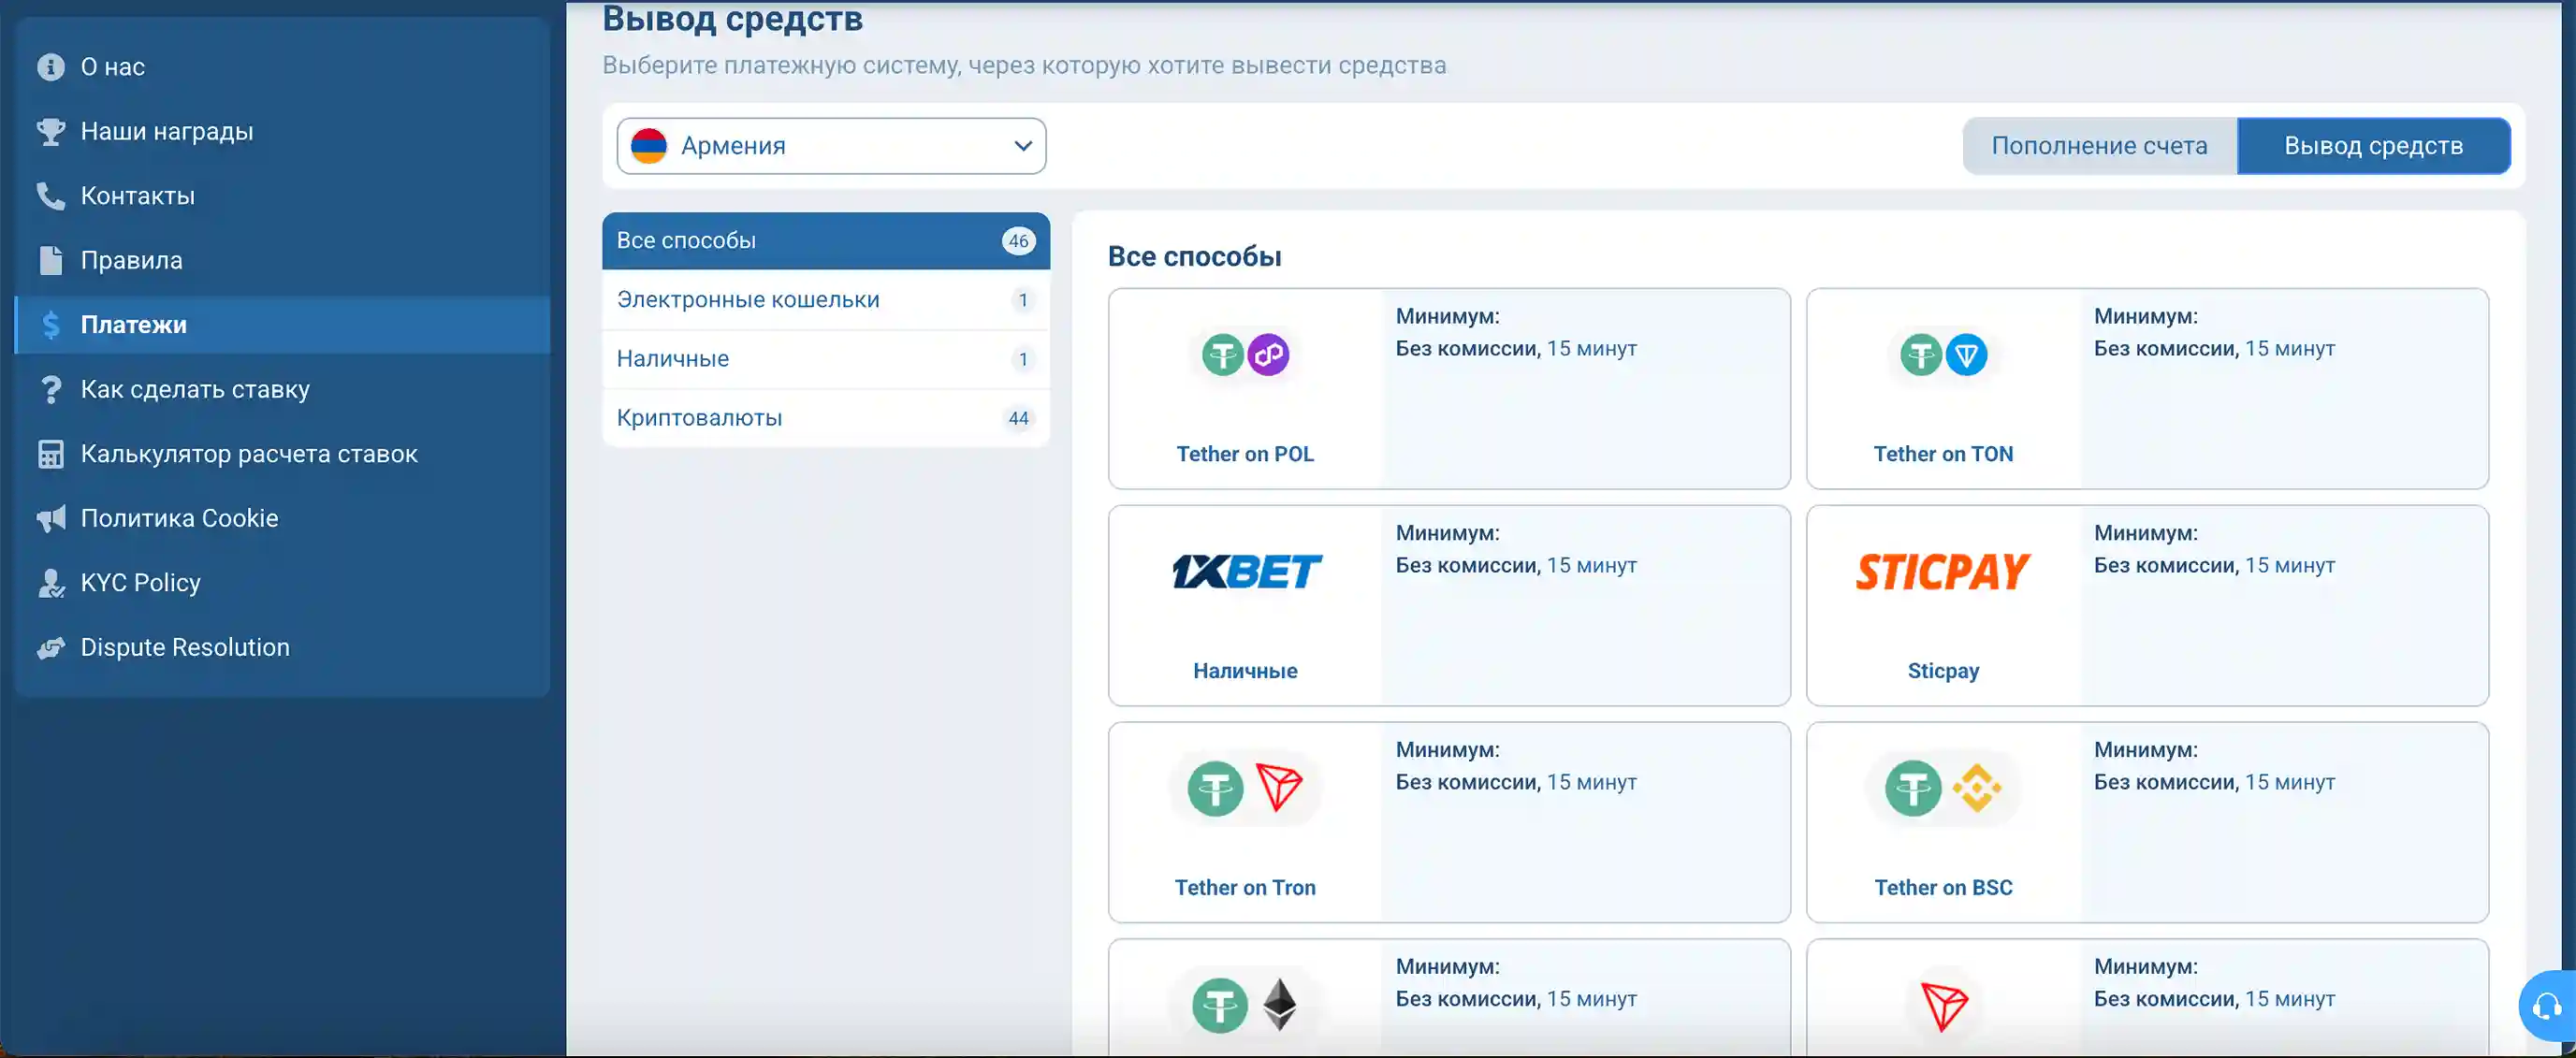Switch to Вывод средств tab
Viewport: 2576px width, 1058px height.
[2373, 146]
